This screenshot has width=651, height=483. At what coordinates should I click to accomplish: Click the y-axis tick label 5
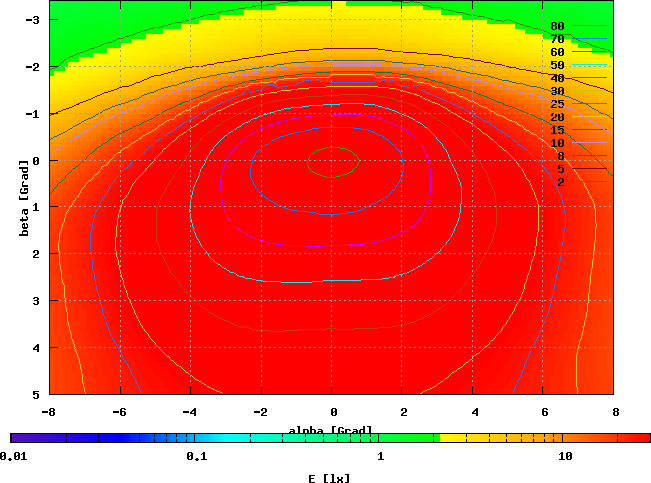36,394
